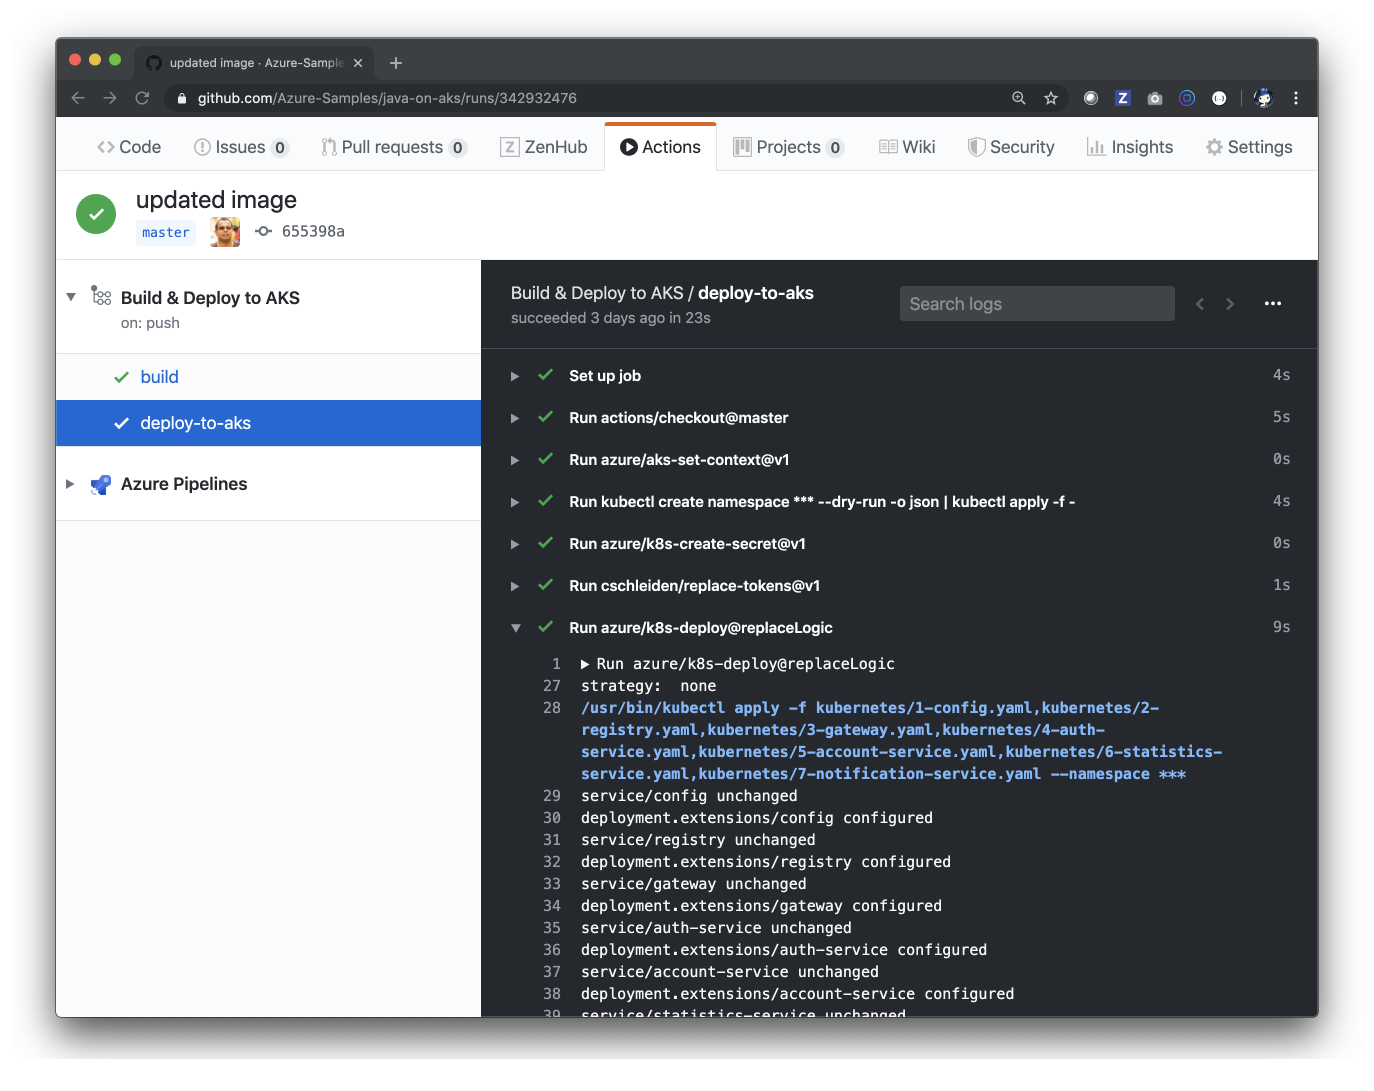Click 'service/config unchanged' log line

[689, 796]
